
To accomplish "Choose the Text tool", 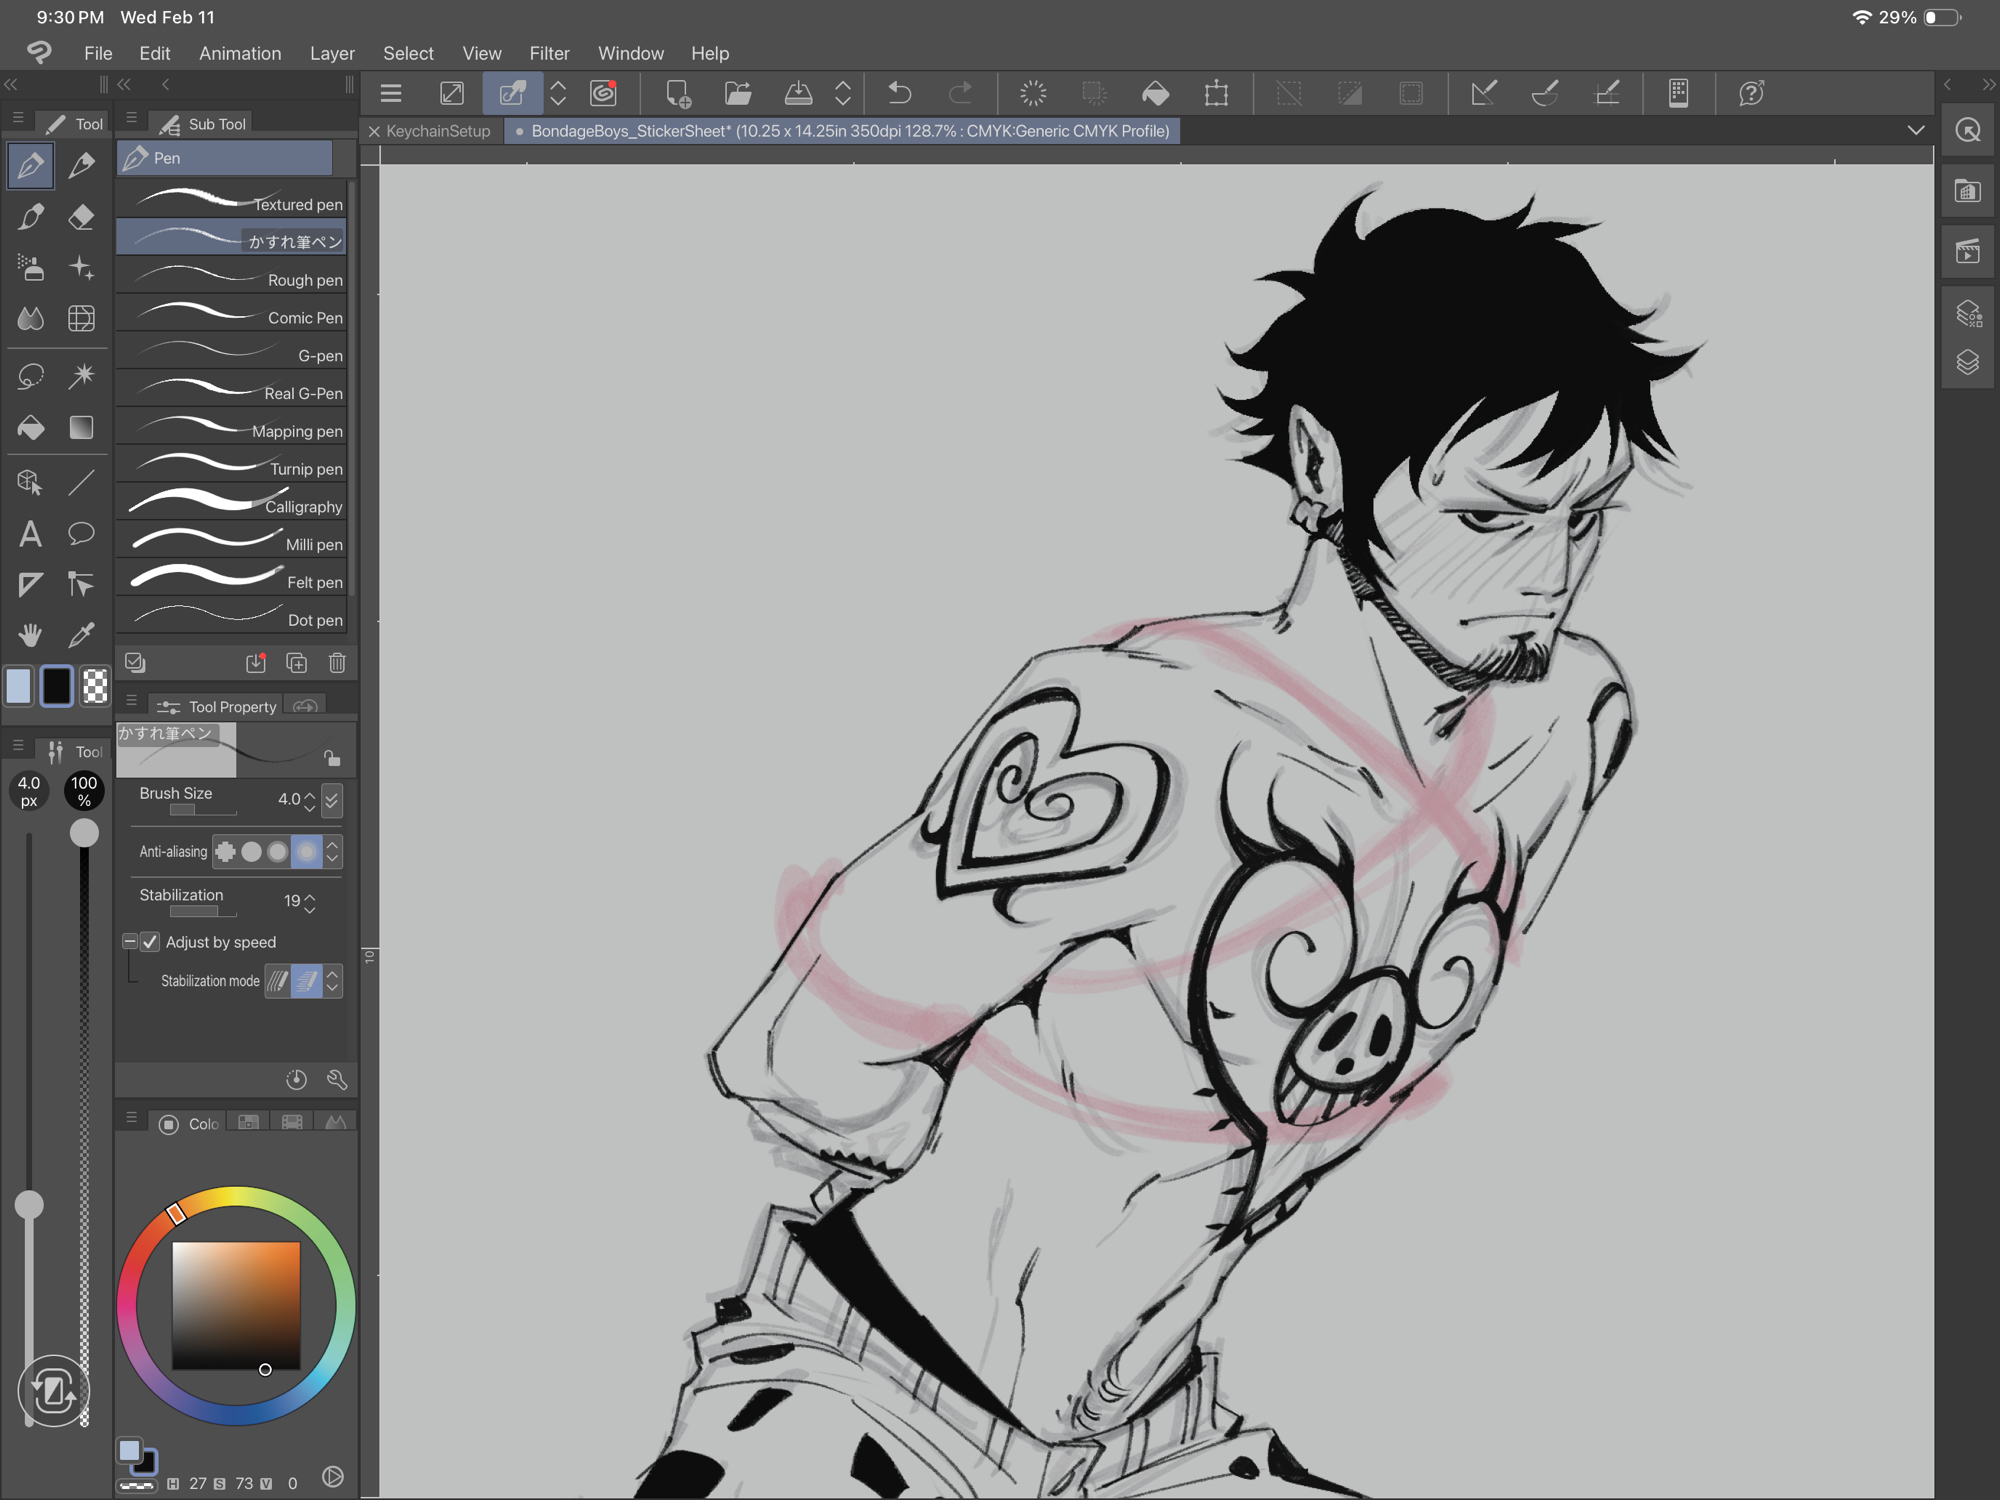I will tap(30, 534).
